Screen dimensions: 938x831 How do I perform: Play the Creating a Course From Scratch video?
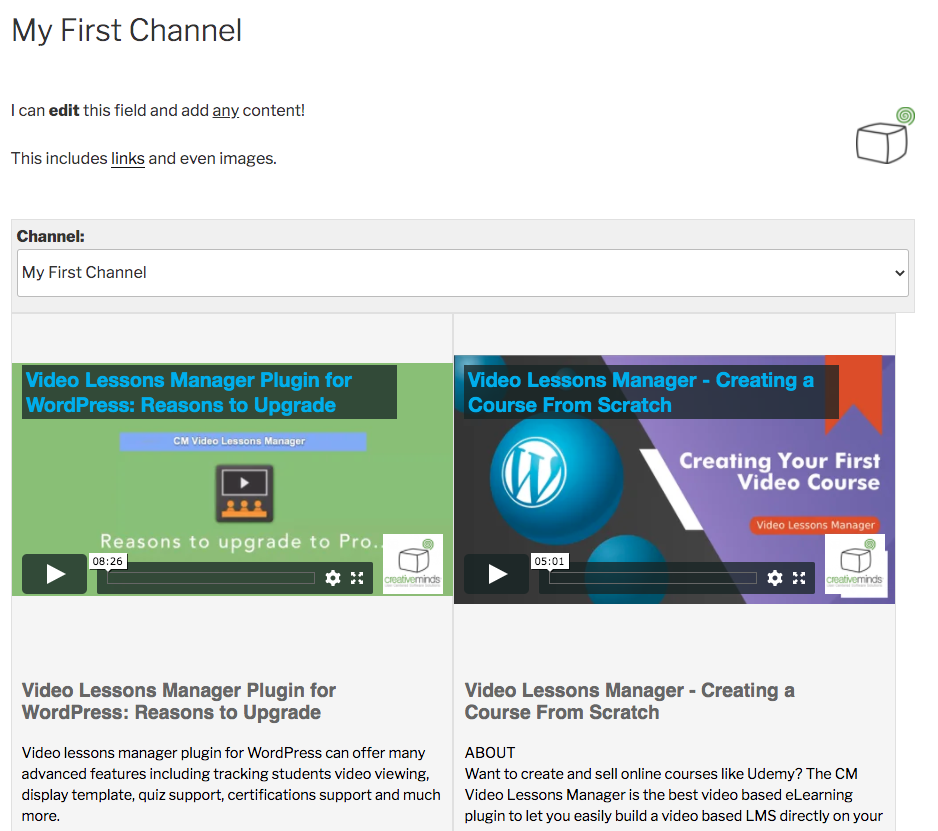[x=497, y=574]
